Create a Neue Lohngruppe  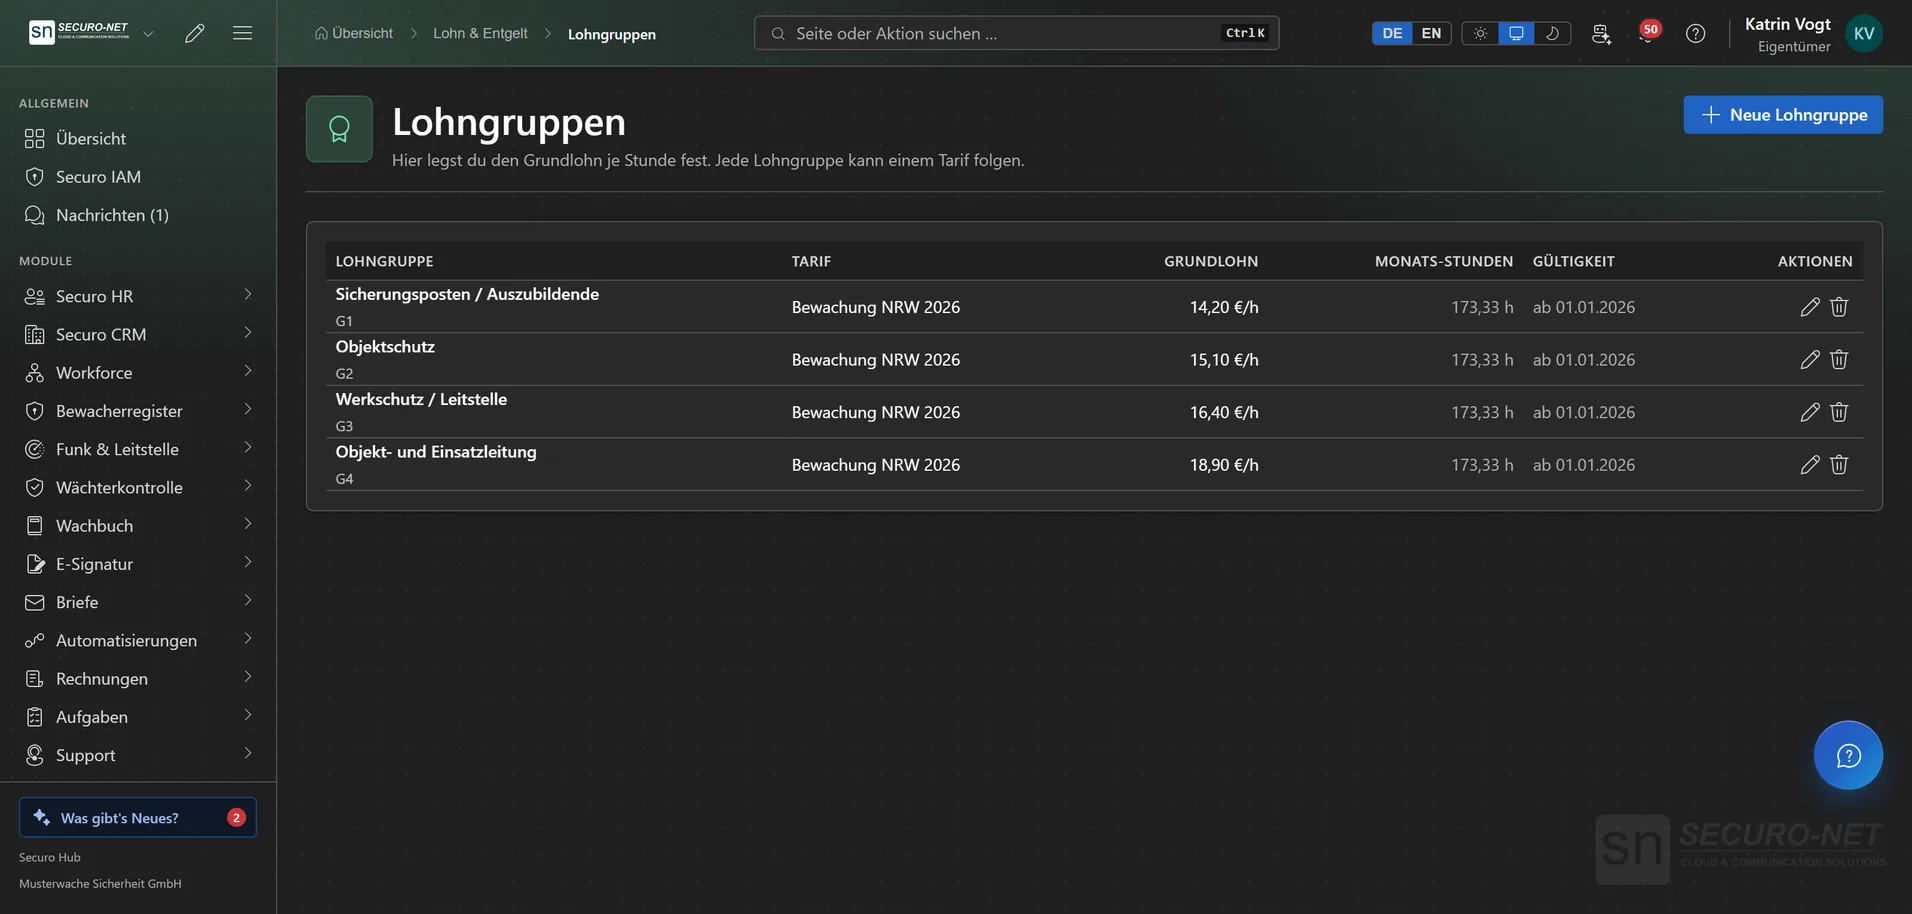(x=1783, y=115)
